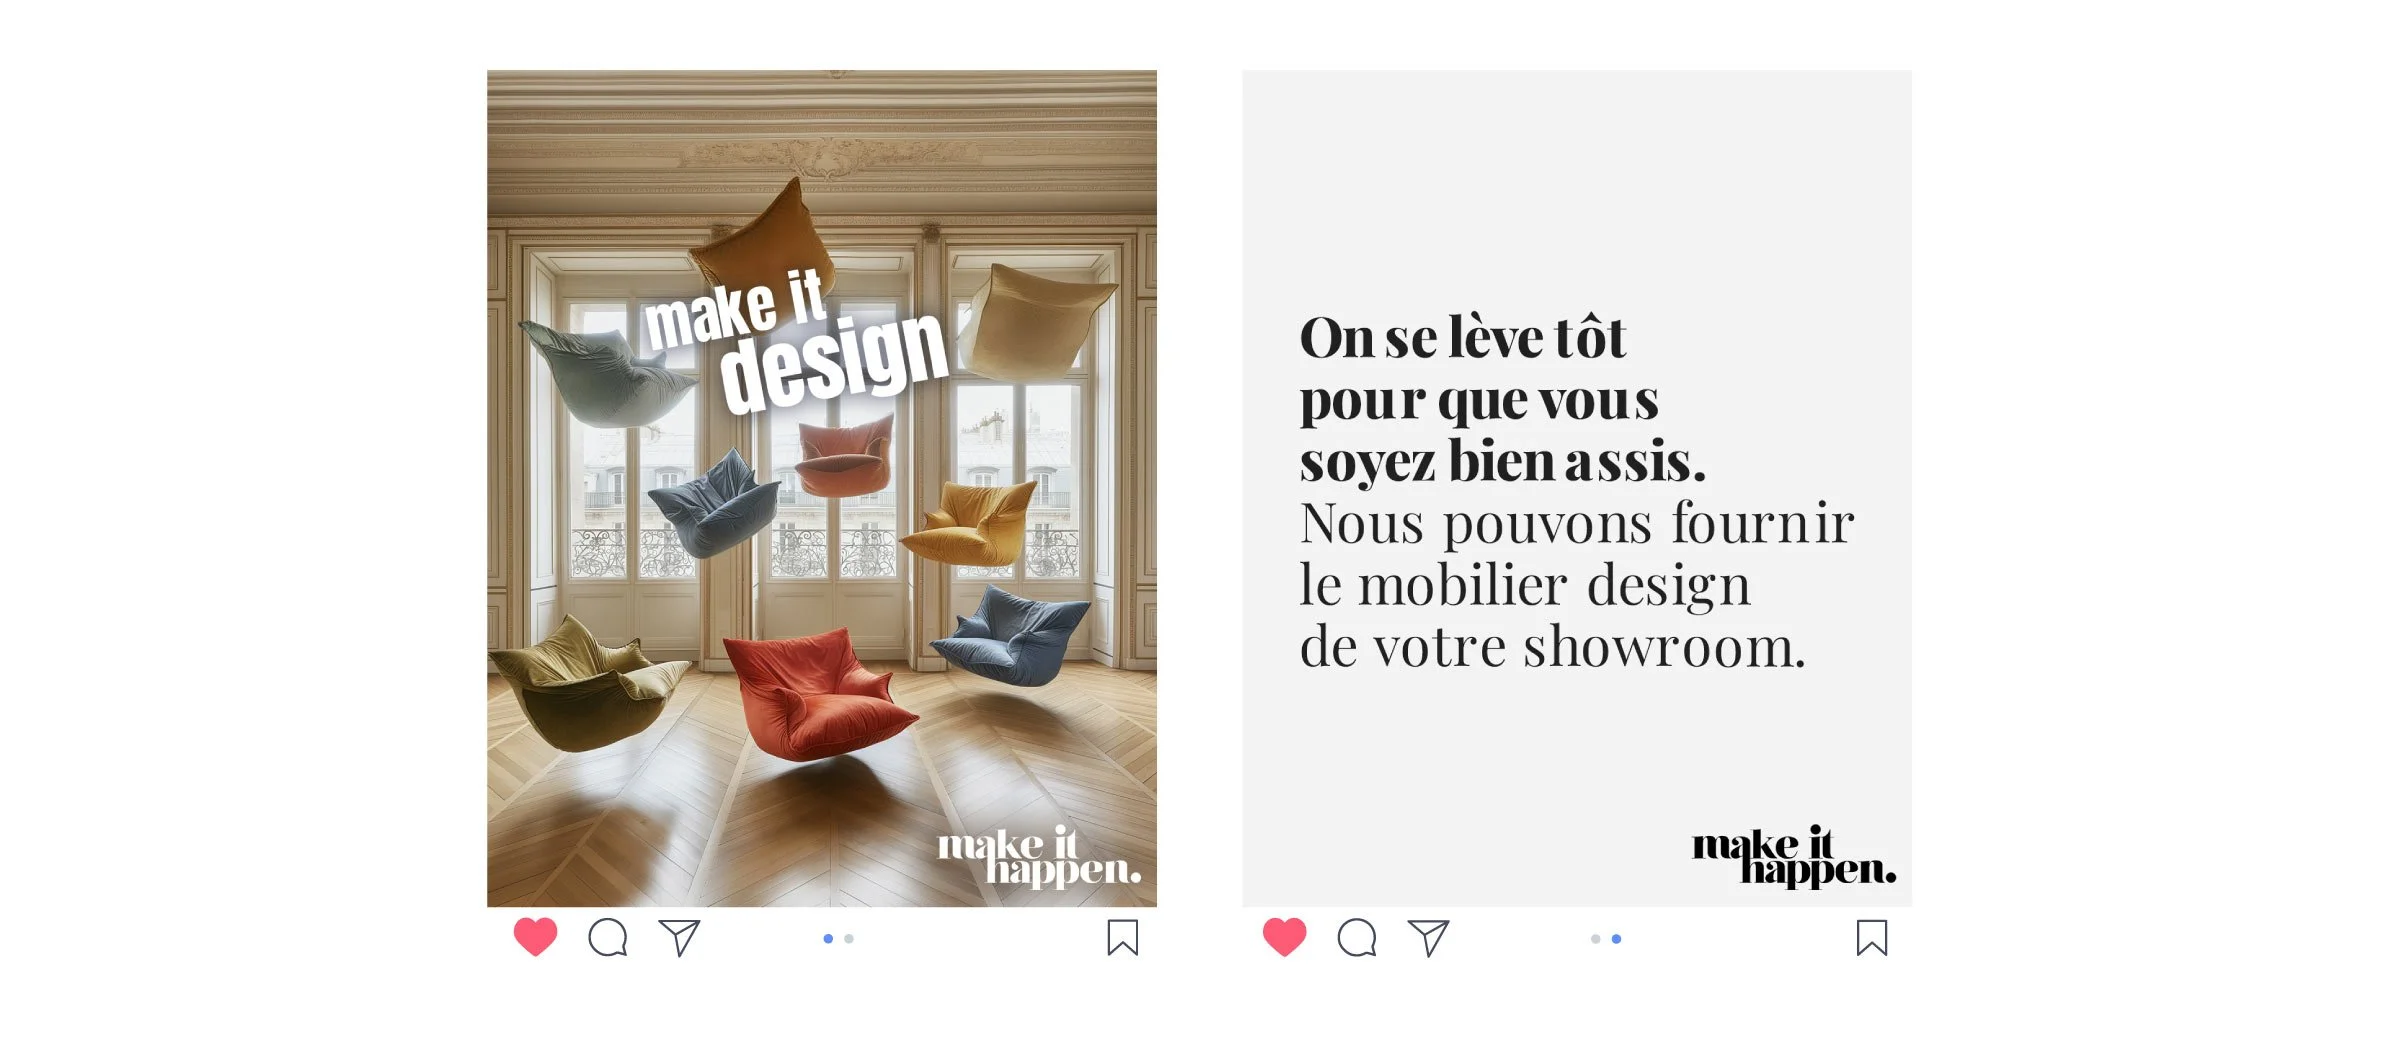Bookmark the left floating chairs post
This screenshot has width=2400, height=1038.
[x=1123, y=938]
